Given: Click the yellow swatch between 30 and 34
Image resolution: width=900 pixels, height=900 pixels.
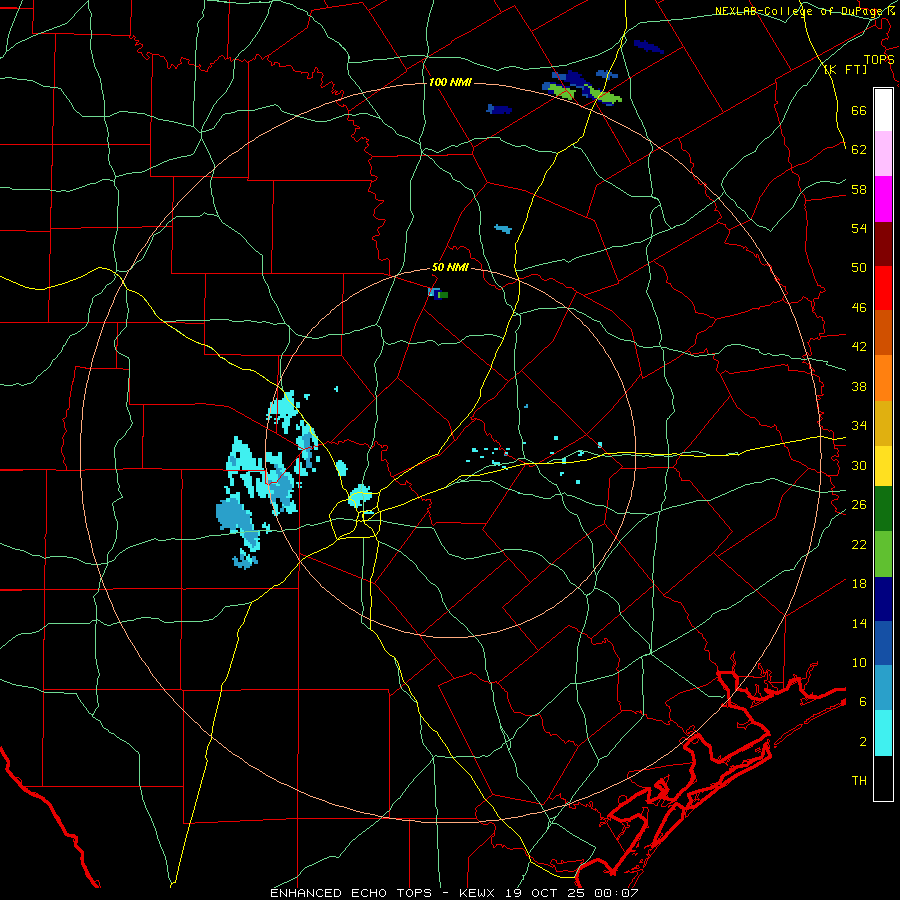Looking at the screenshot, I should coord(883,466).
